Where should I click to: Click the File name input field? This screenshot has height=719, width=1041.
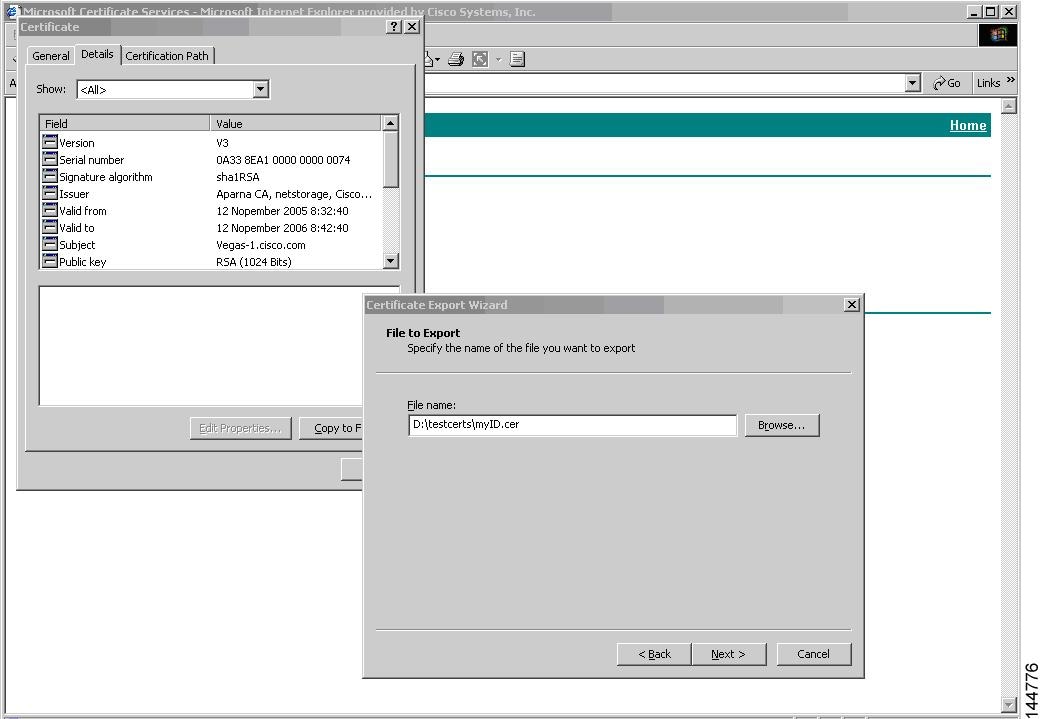572,425
